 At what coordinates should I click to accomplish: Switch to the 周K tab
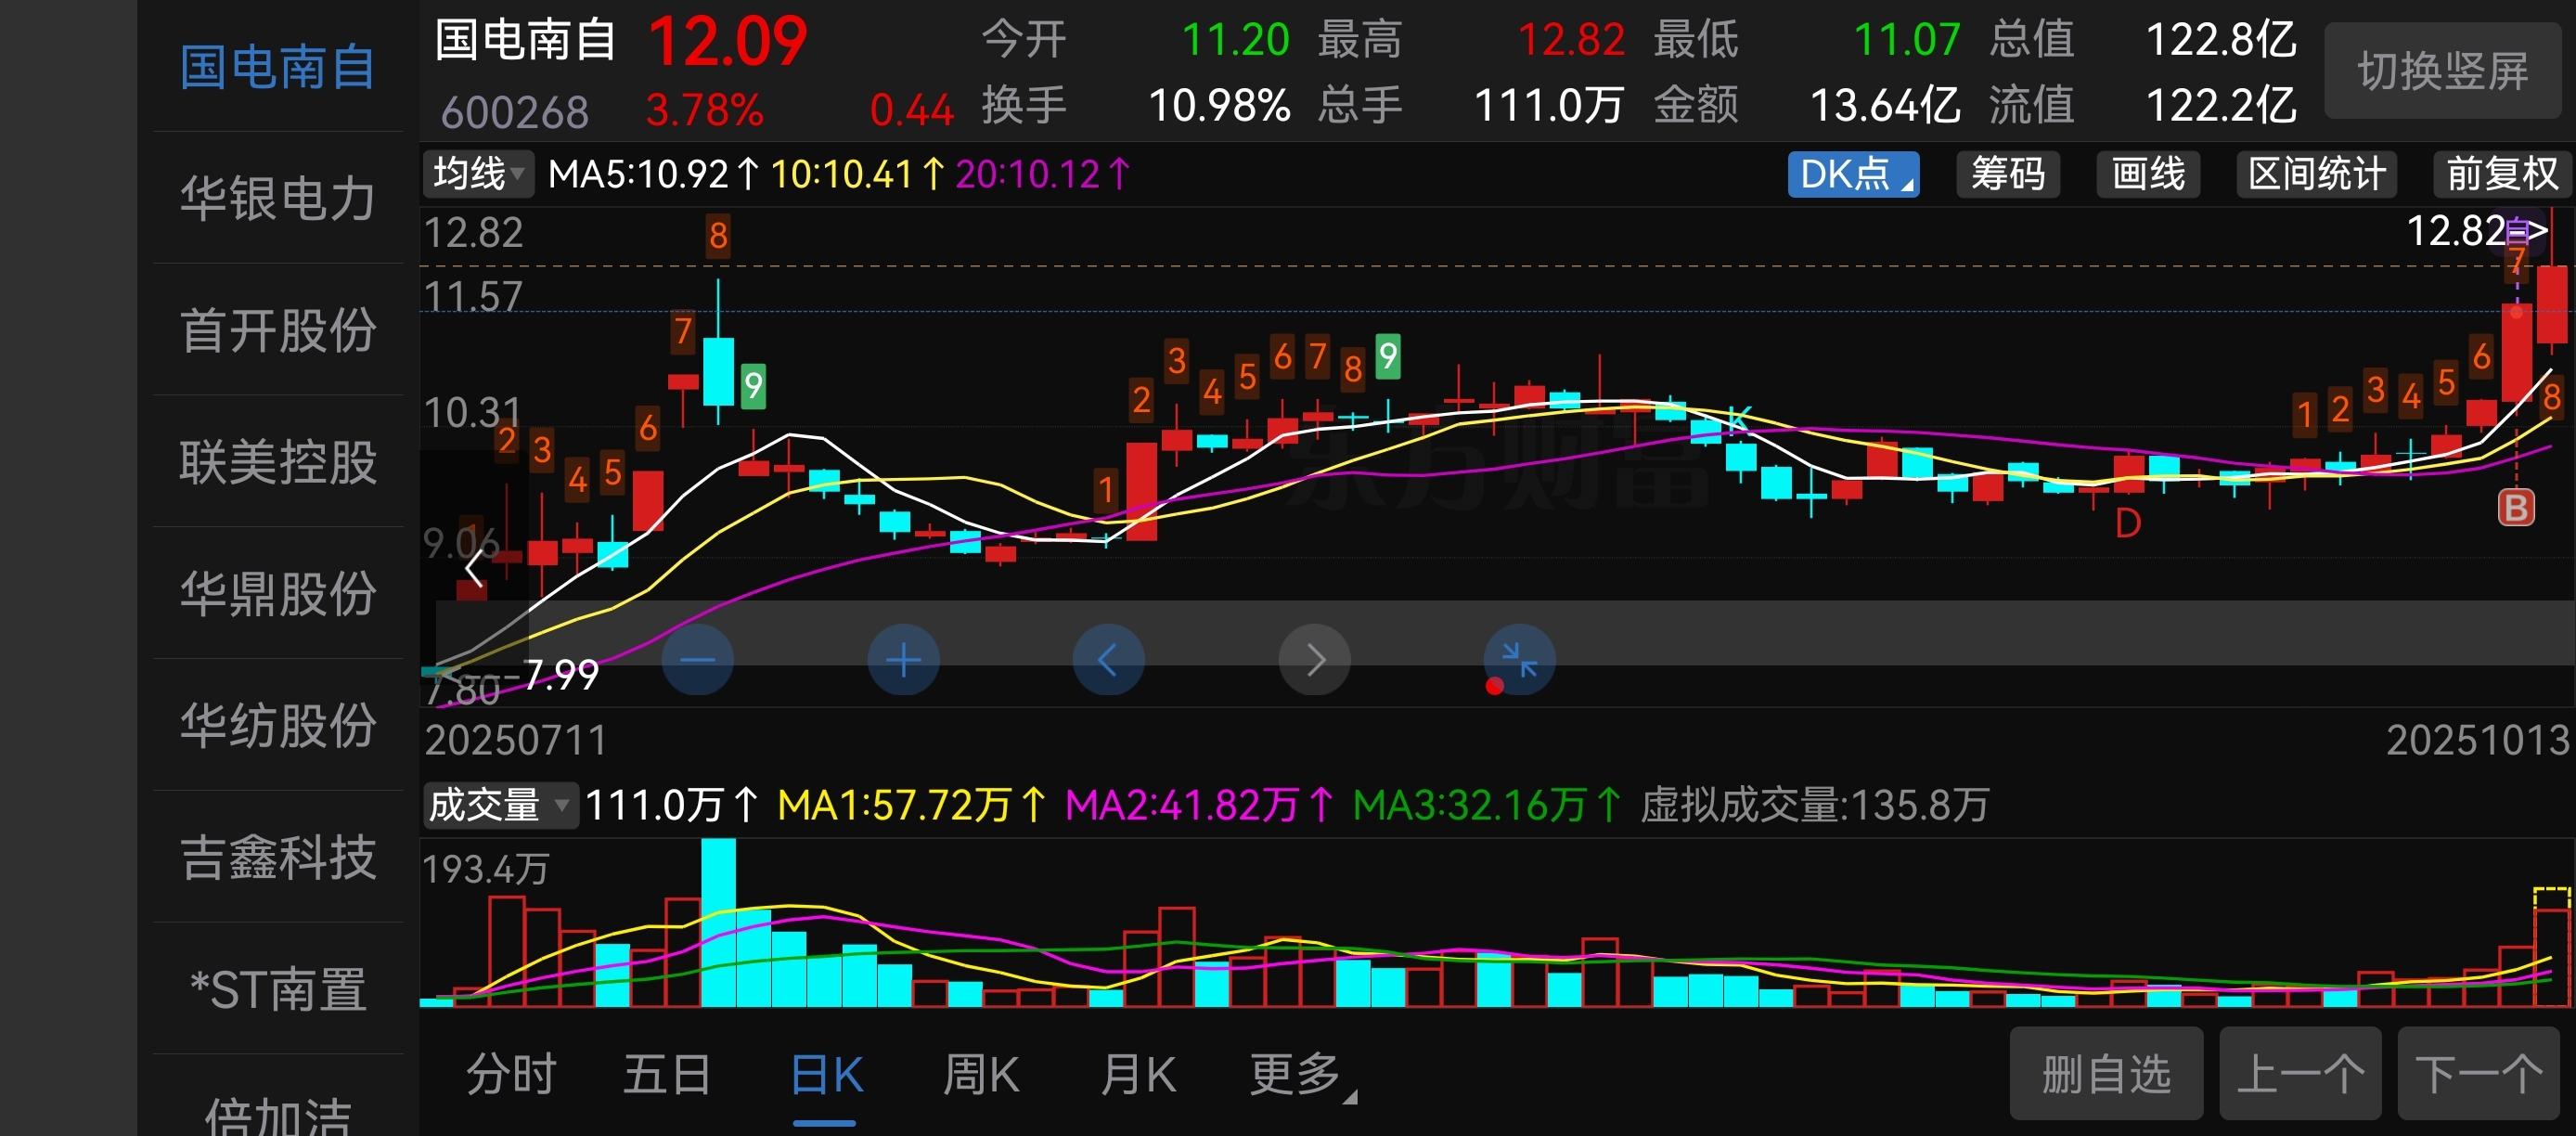pos(980,1075)
